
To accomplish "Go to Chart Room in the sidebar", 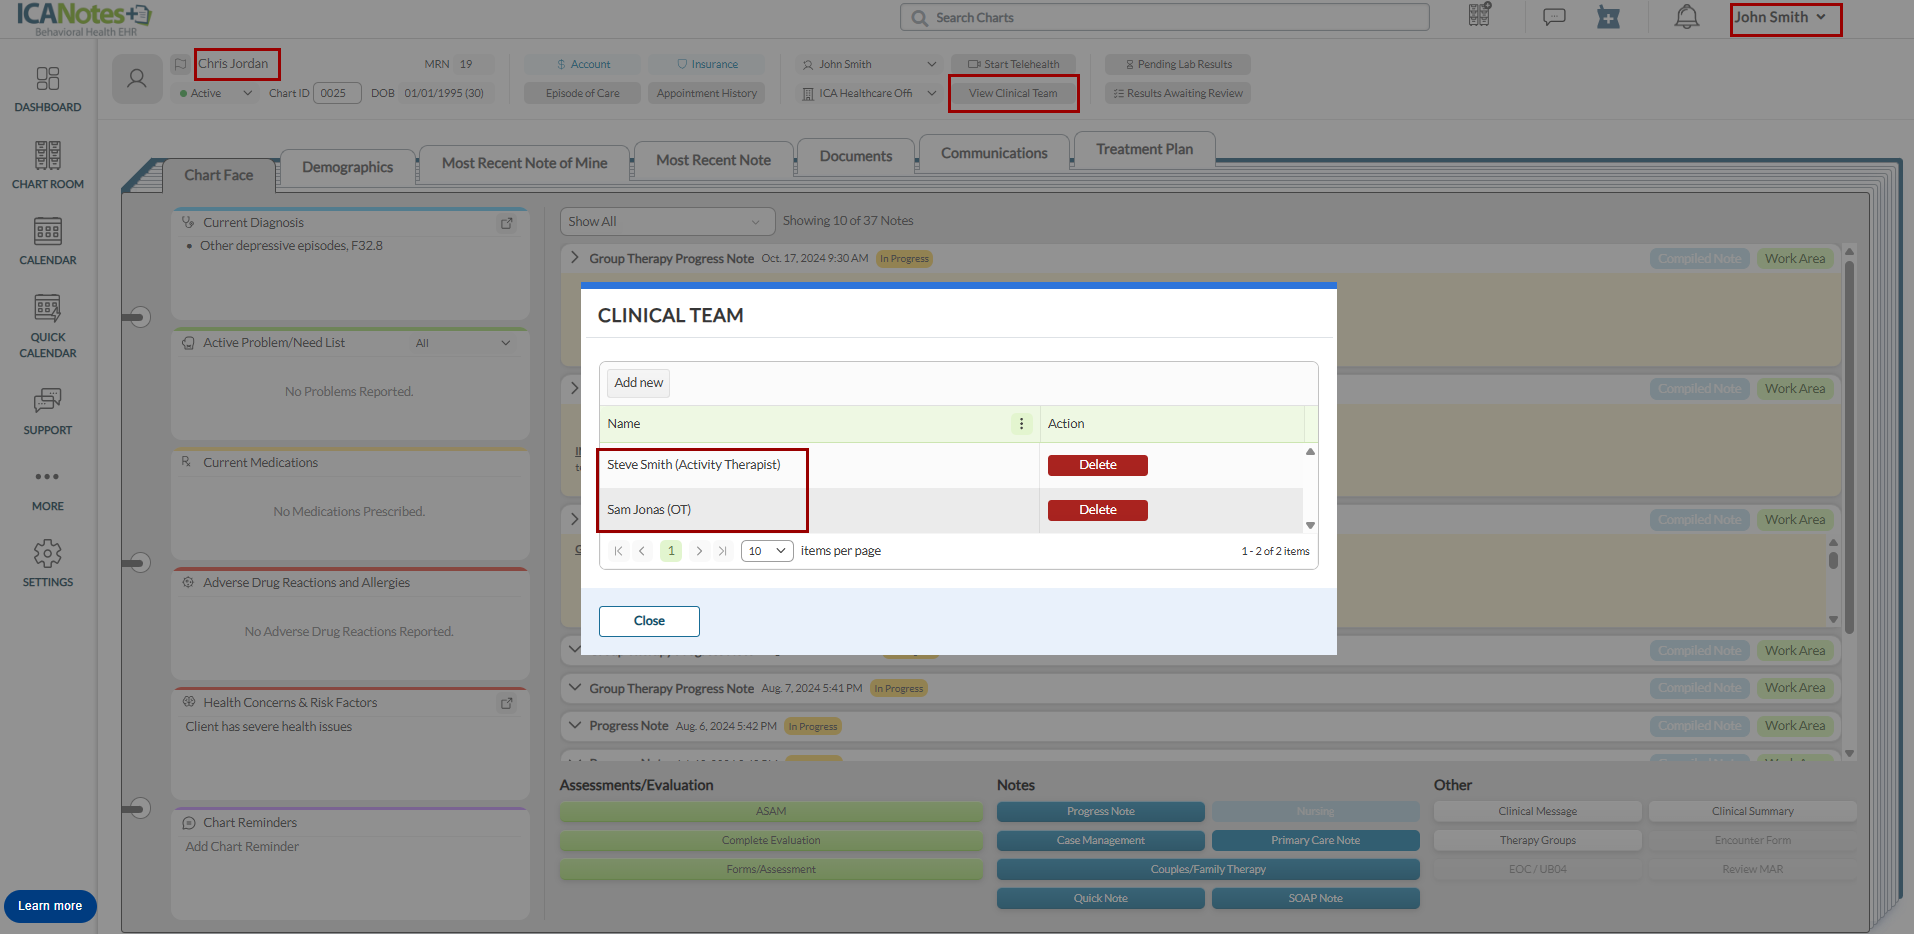I will pos(48,165).
